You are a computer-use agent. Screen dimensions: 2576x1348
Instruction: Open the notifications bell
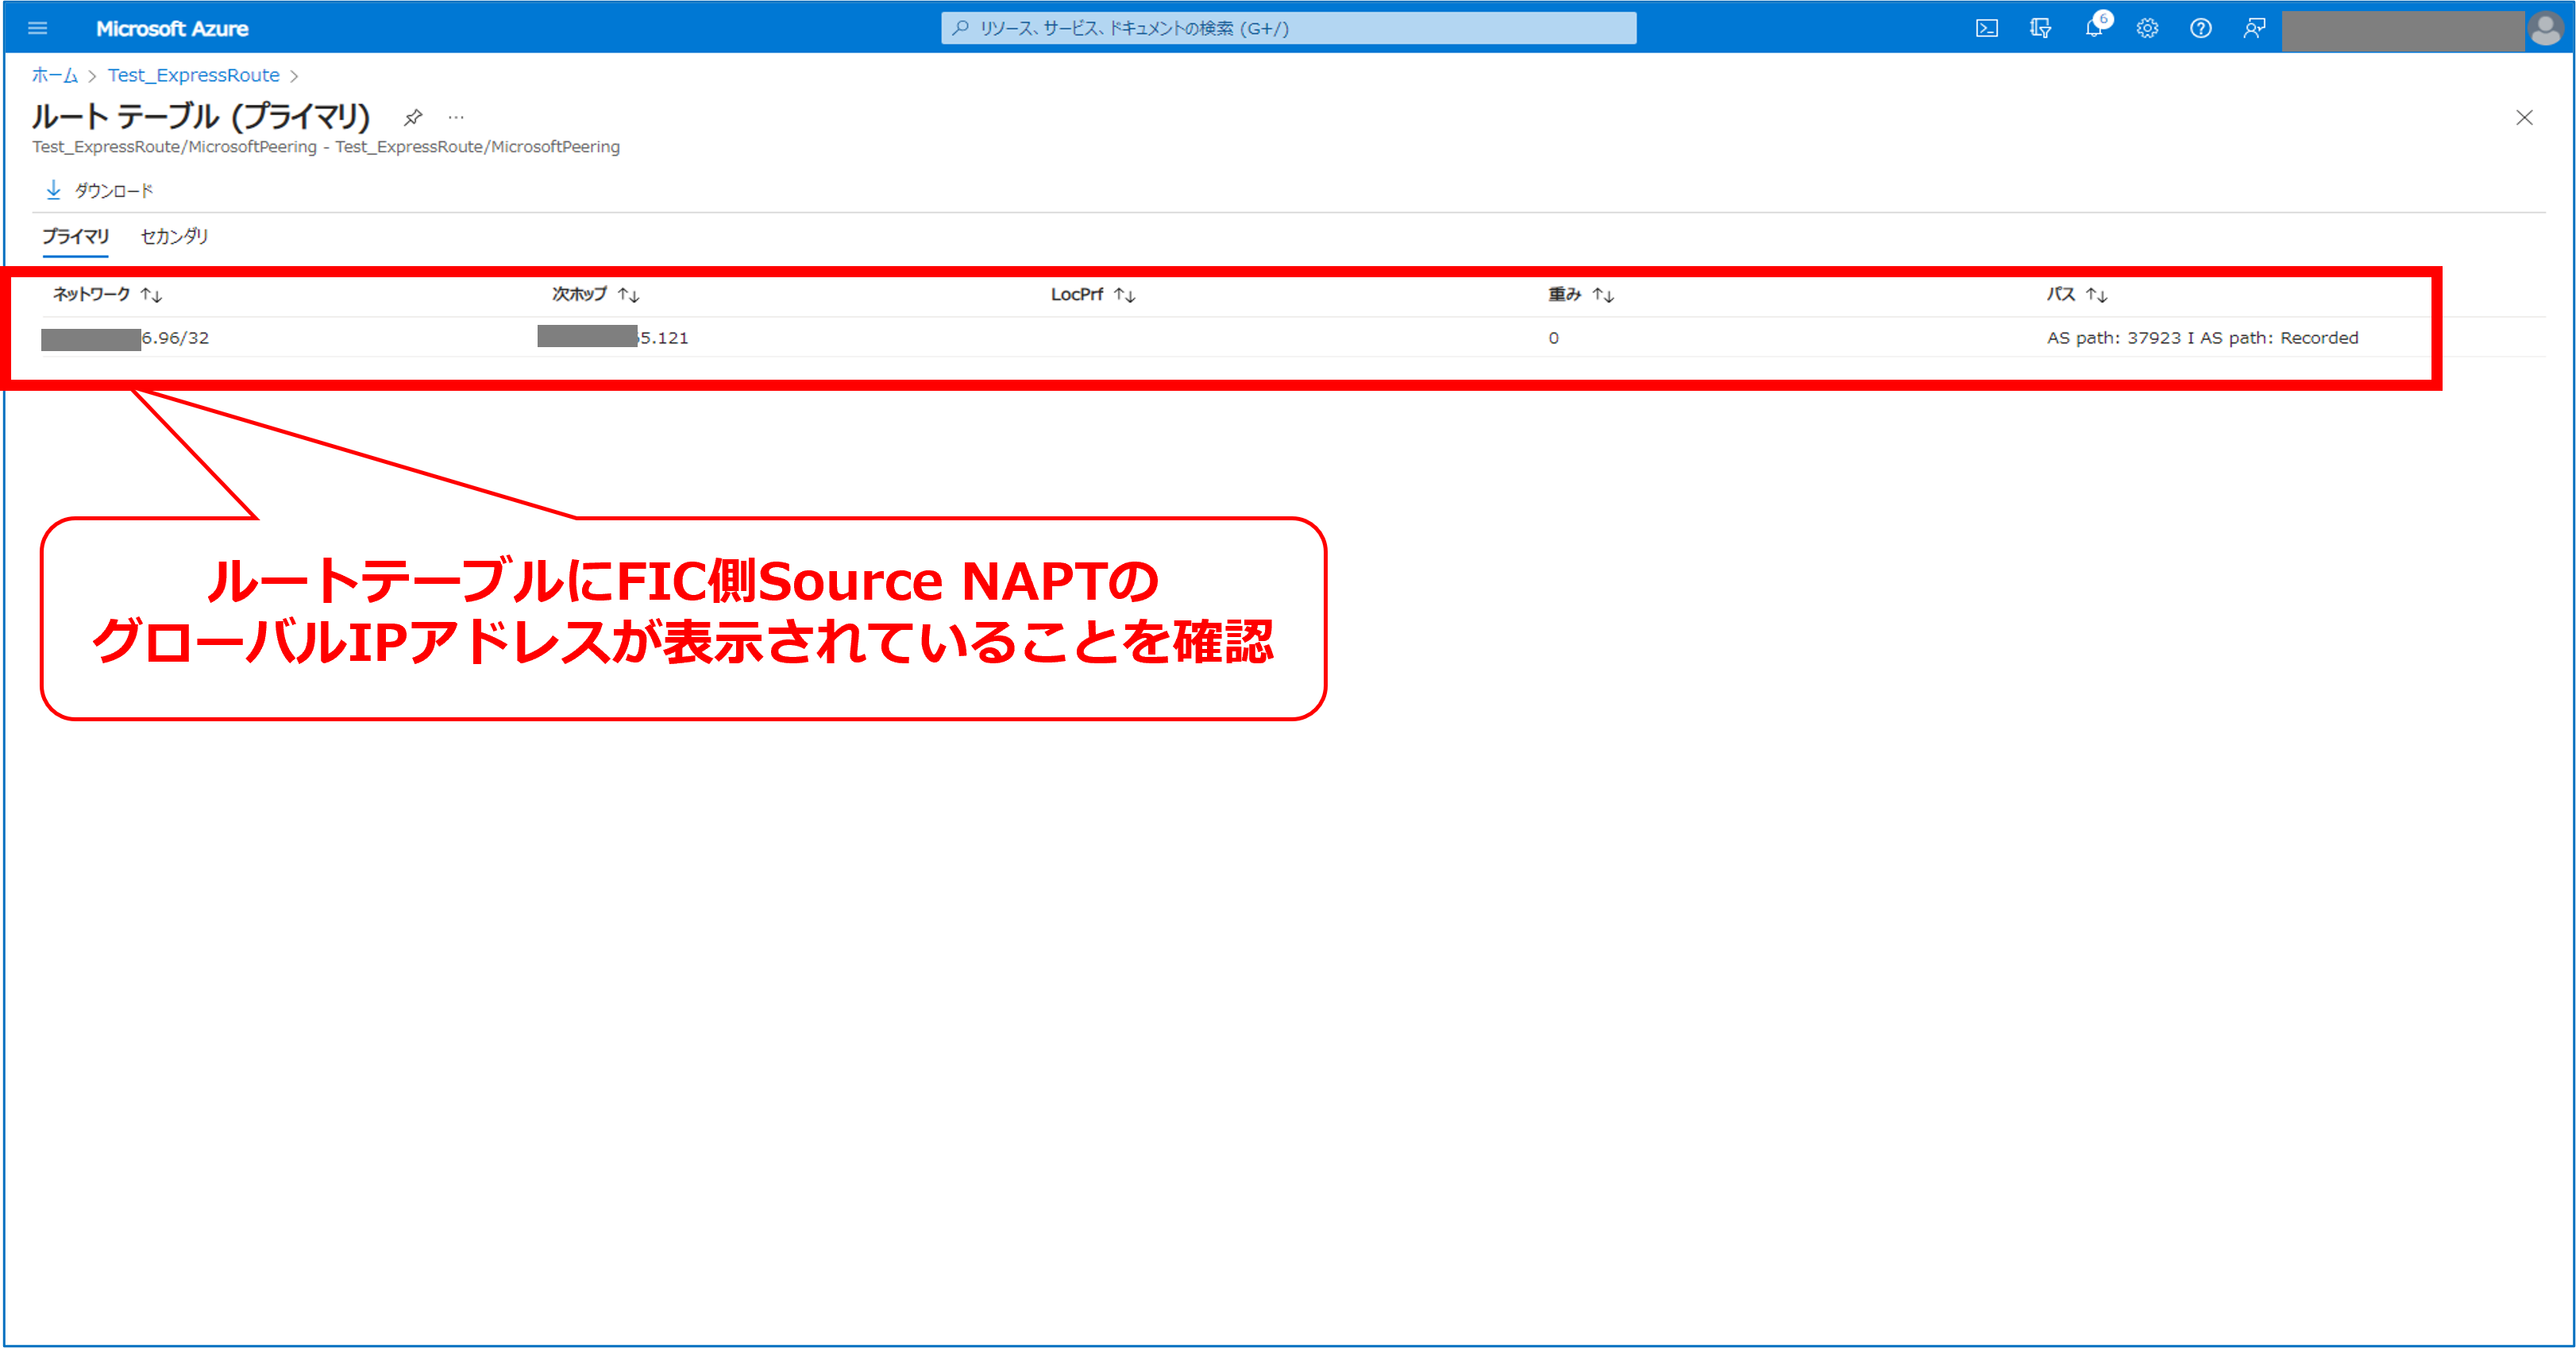coord(2094,28)
